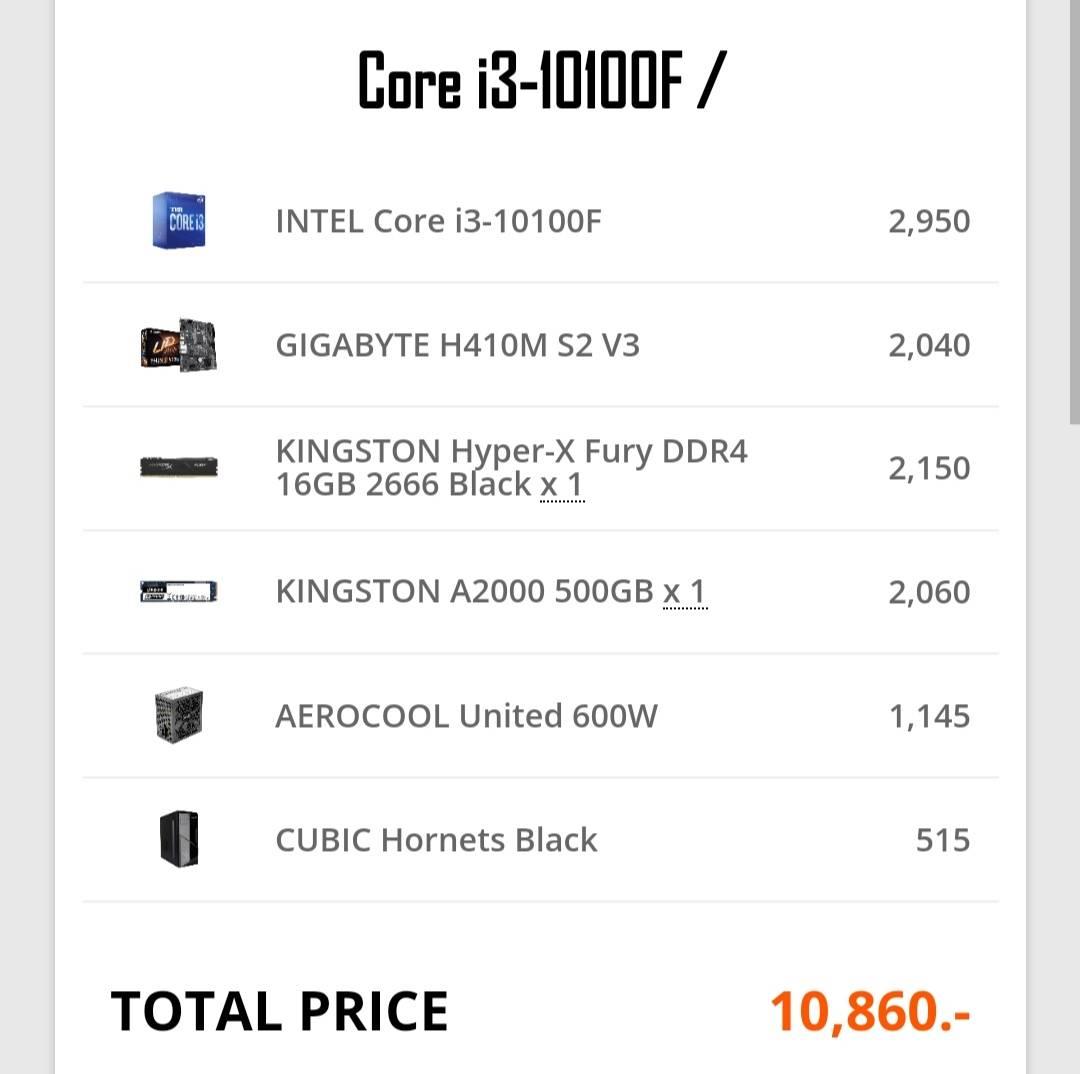The width and height of the screenshot is (1080, 1074).
Task: Click the 515 case price
Action: point(943,840)
